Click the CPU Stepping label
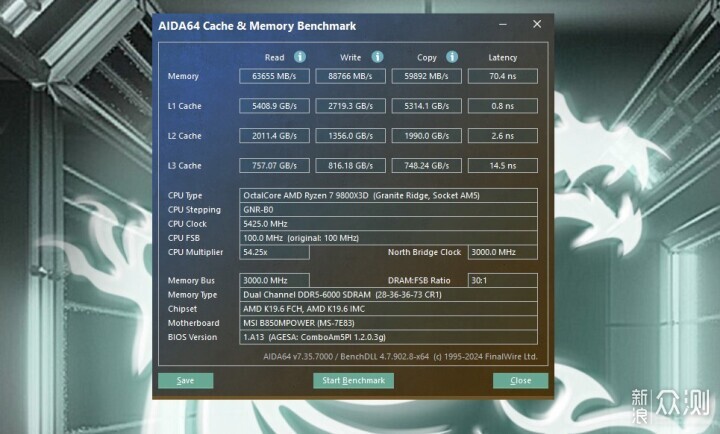This screenshot has height=434, width=720. (x=194, y=210)
